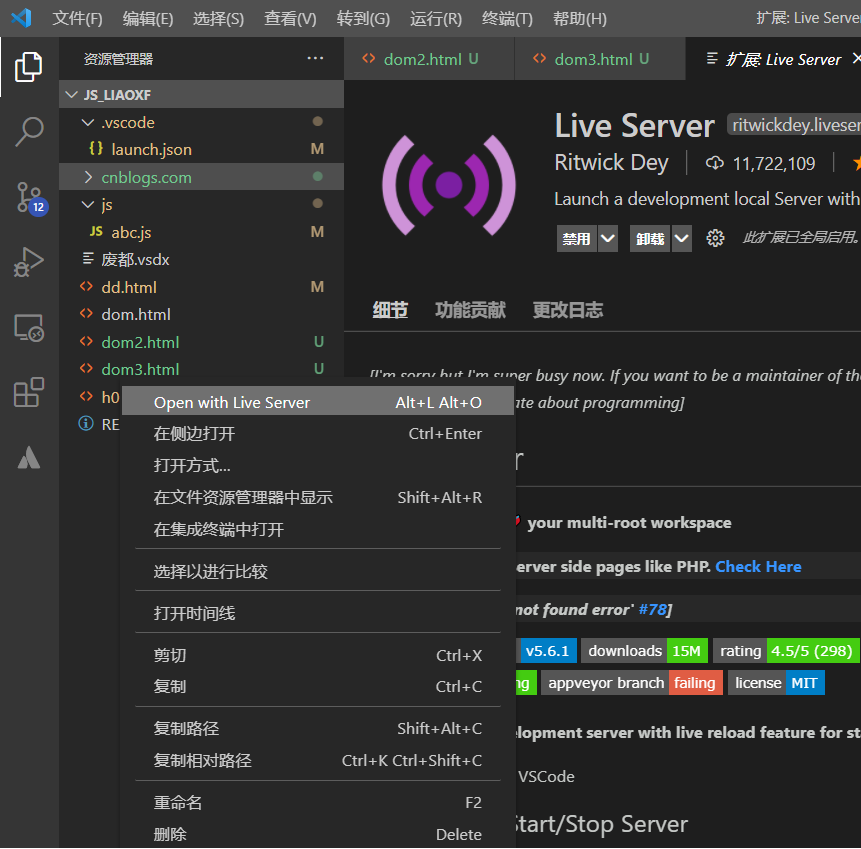The image size is (861, 849).
Task: Open the Uninstall (卸载) dropdown arrow
Action: (681, 238)
